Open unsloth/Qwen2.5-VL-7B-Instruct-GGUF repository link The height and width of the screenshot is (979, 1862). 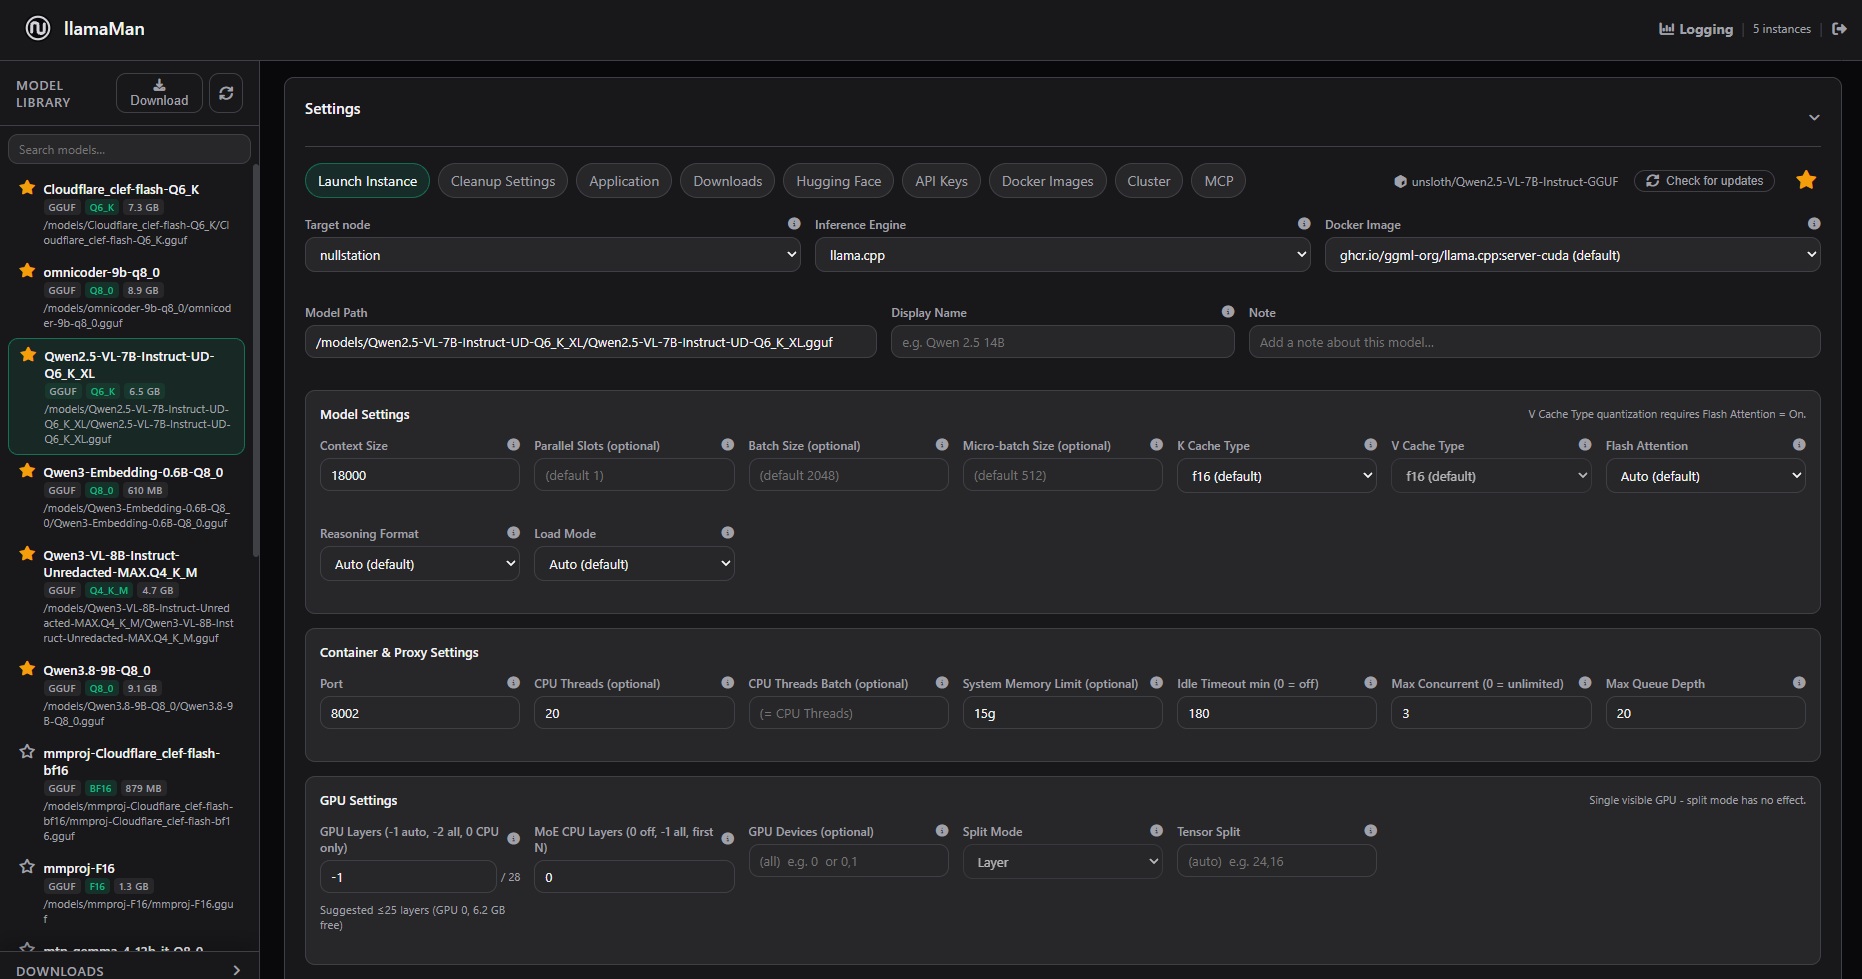coord(1506,182)
